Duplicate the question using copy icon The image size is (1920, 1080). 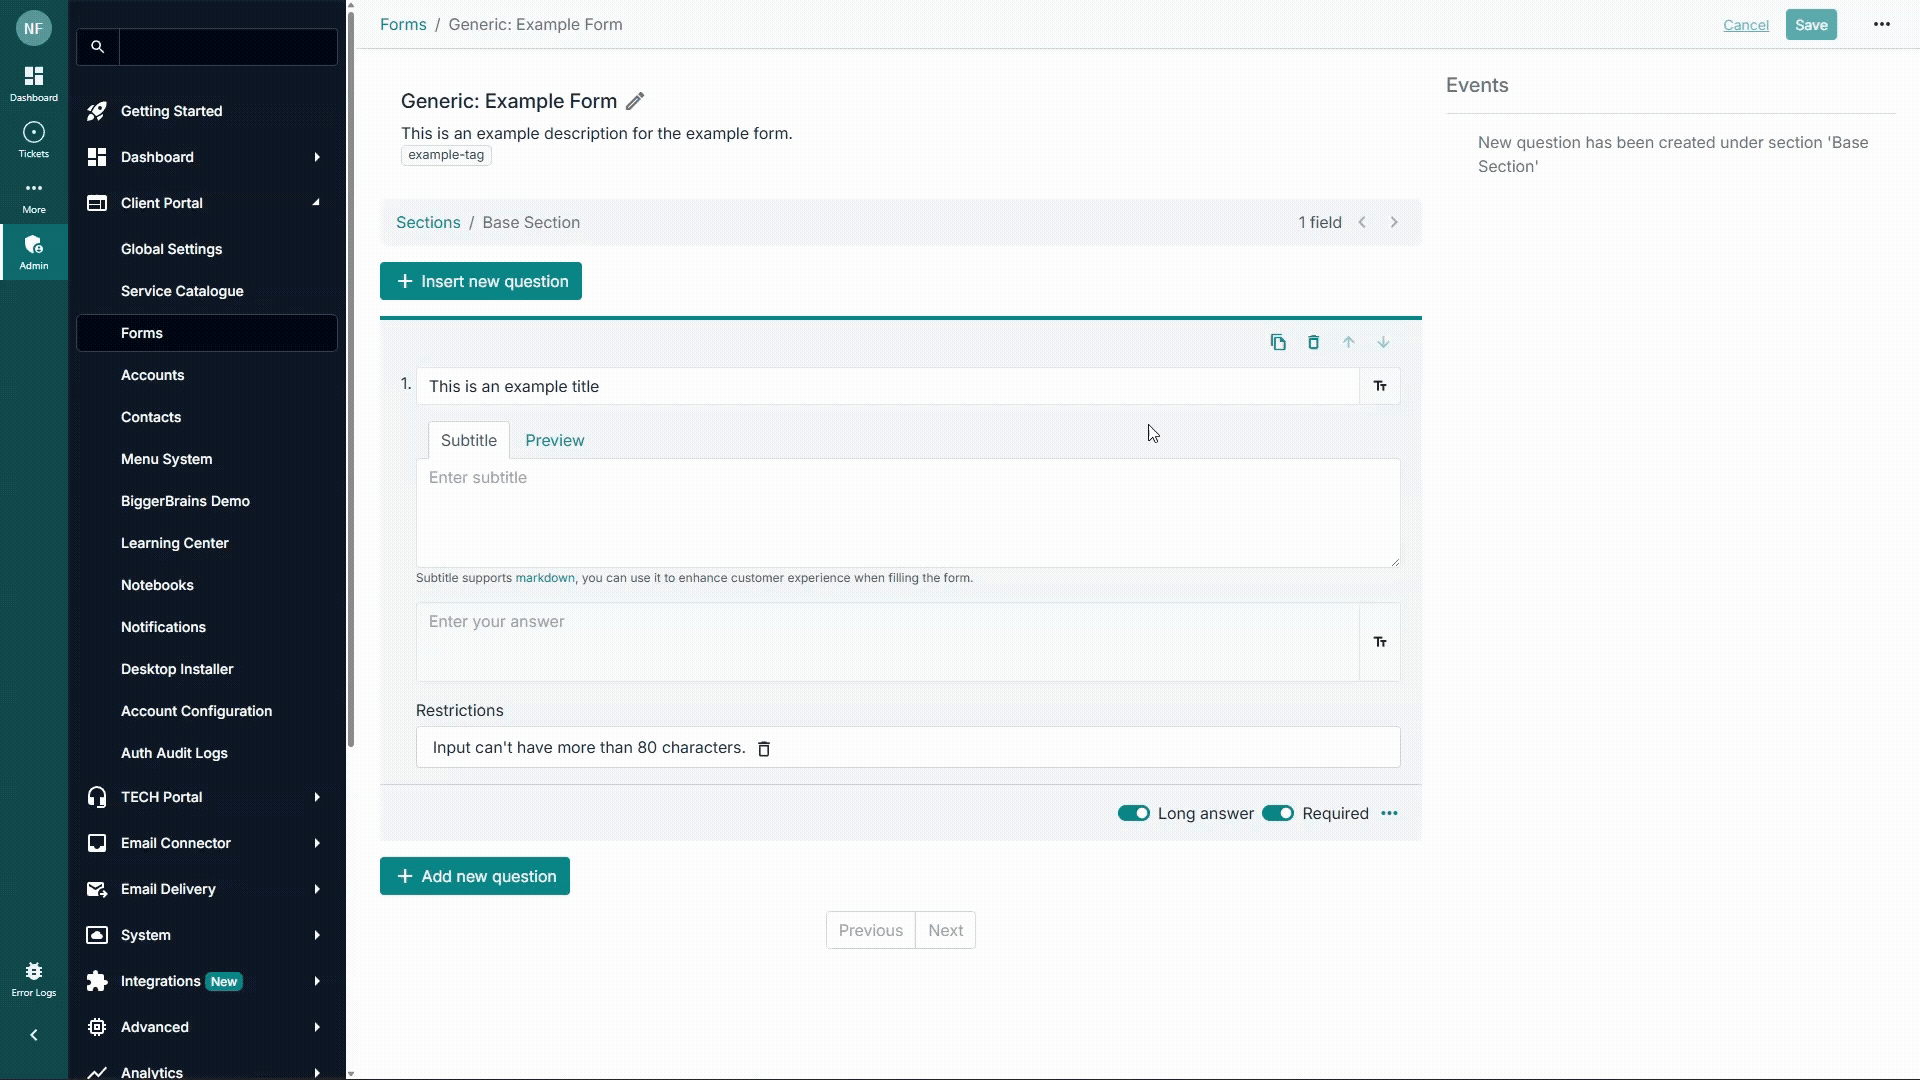point(1278,343)
